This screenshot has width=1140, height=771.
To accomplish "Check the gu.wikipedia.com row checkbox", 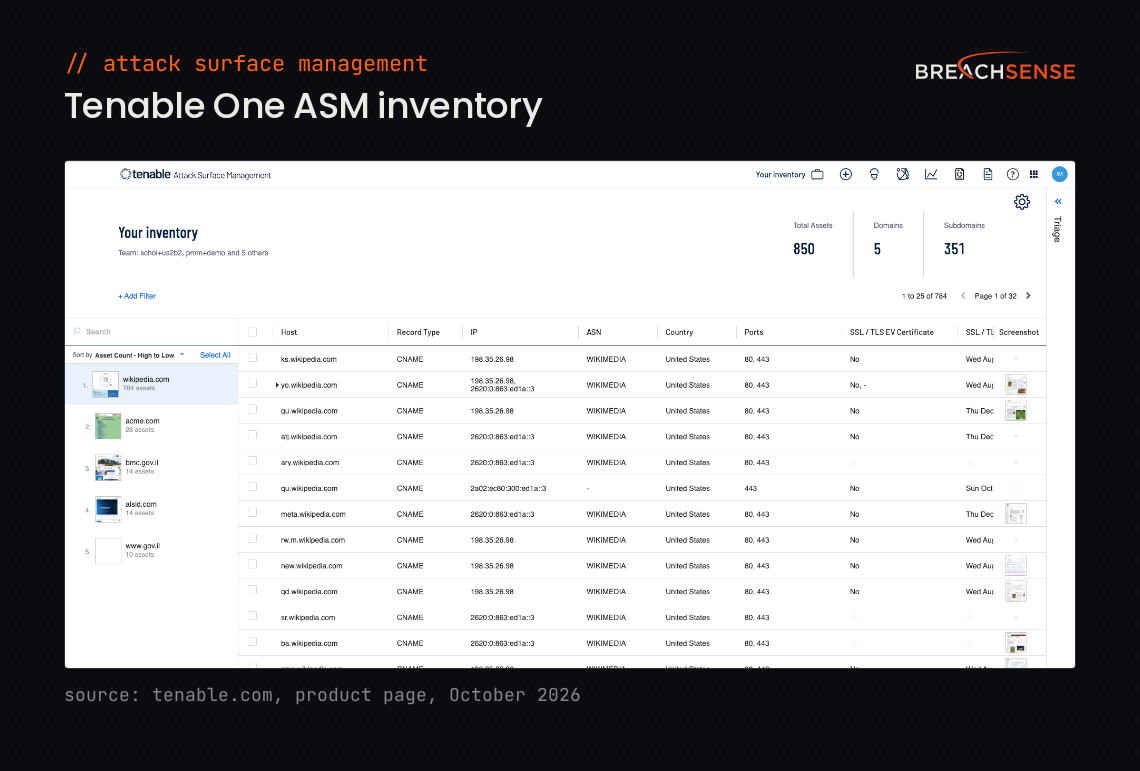I will point(252,410).
